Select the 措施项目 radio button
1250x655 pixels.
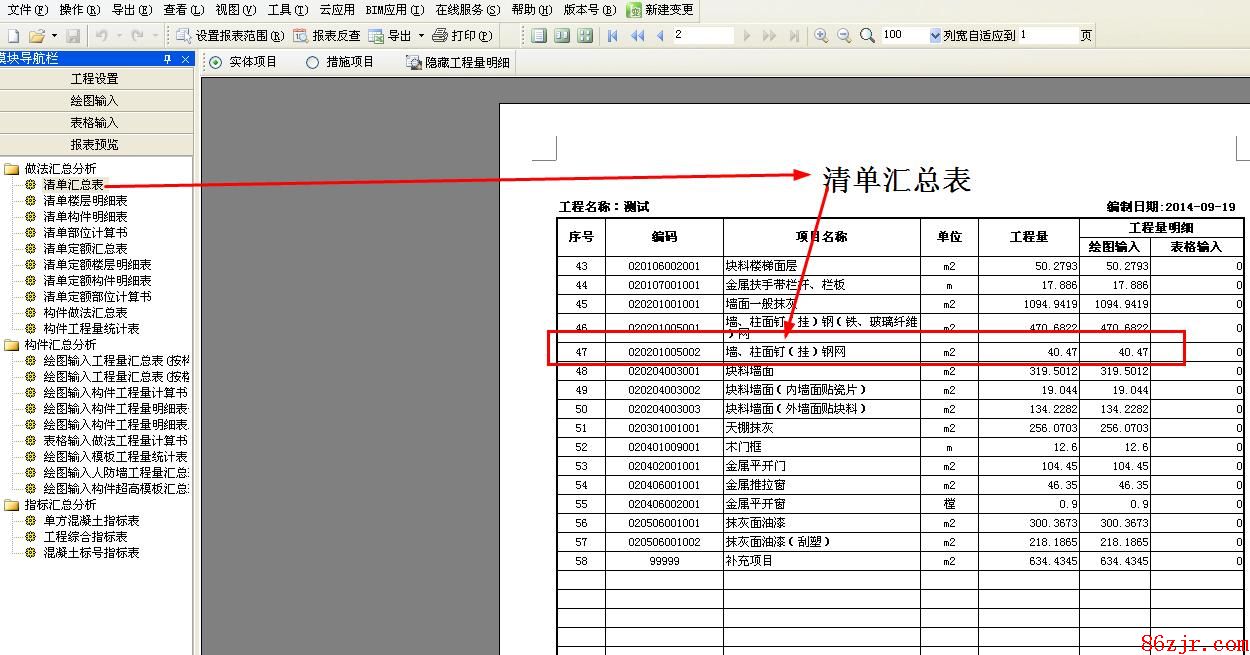pyautogui.click(x=313, y=62)
